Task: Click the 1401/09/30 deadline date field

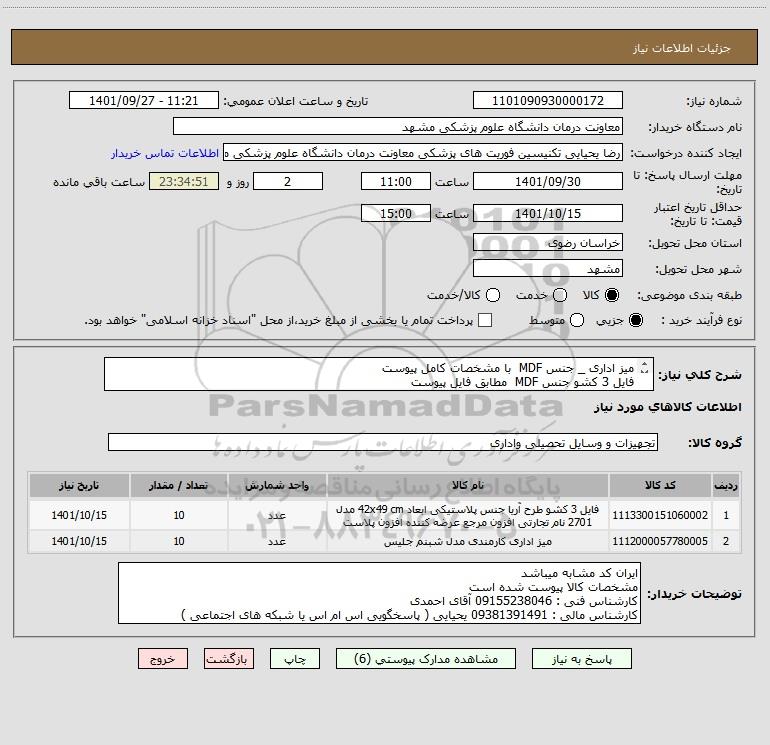Action: [x=548, y=181]
